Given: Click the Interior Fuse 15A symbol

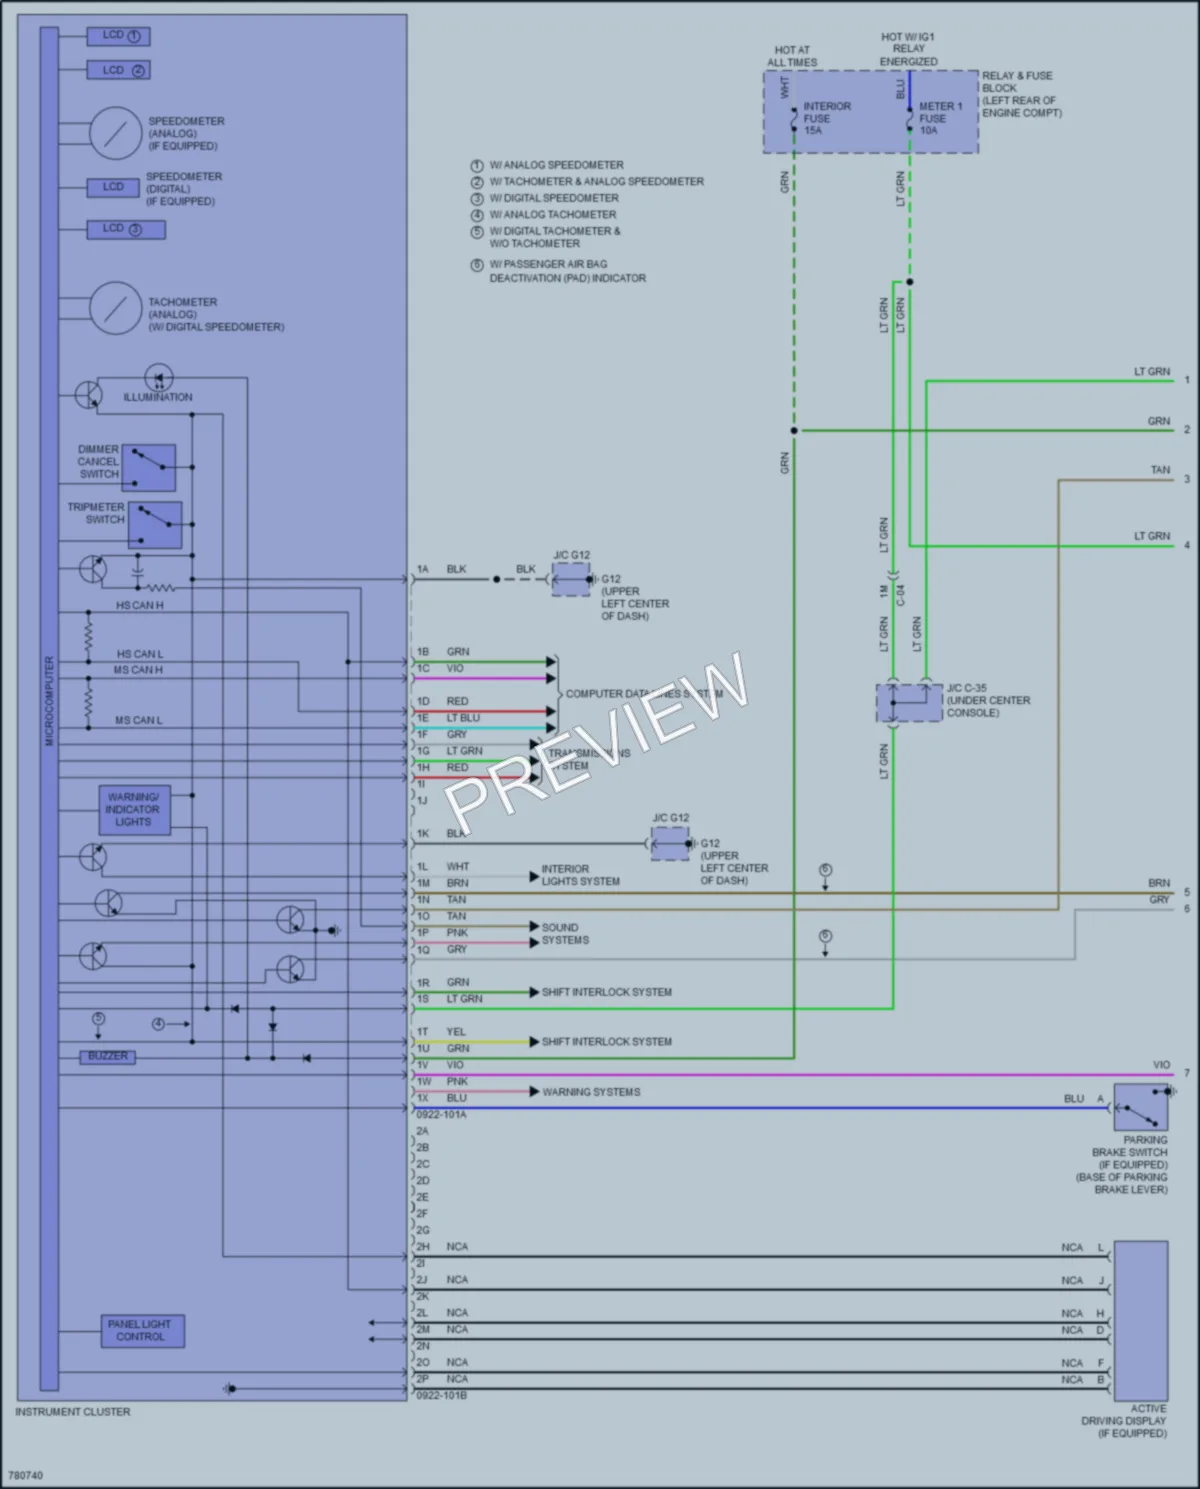Looking at the screenshot, I should [794, 117].
